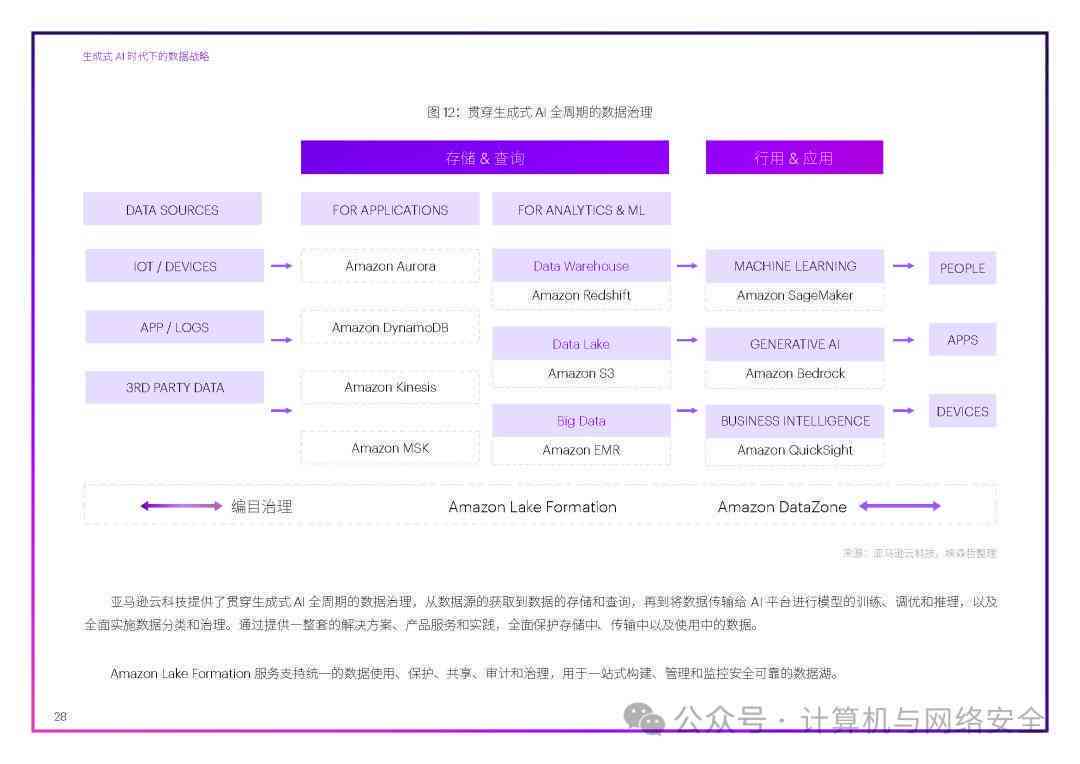Click the BUSINESS INTELLIGENCE box
1080x764 pixels.
(x=795, y=421)
